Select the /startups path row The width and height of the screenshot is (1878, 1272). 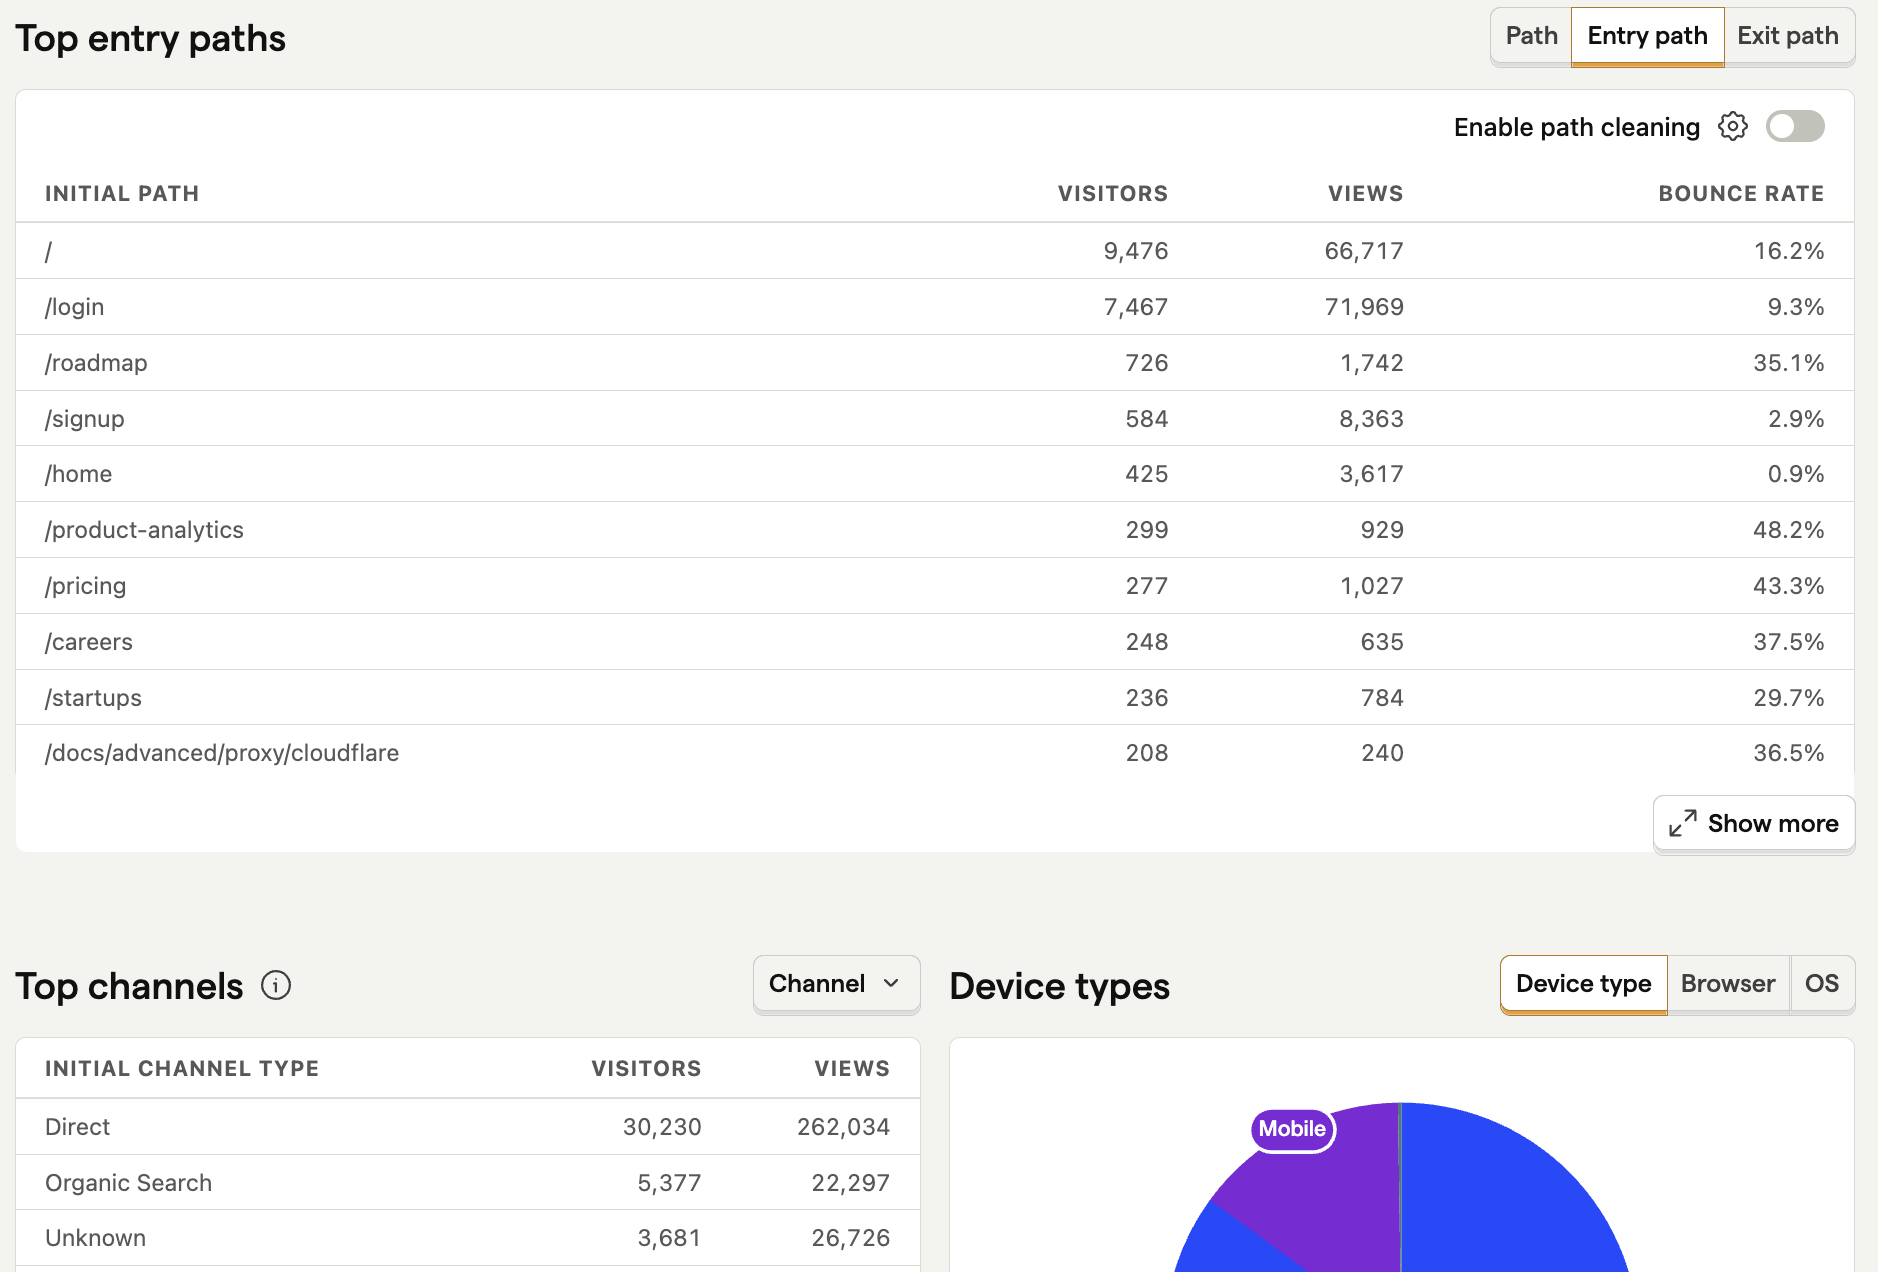tap(935, 698)
